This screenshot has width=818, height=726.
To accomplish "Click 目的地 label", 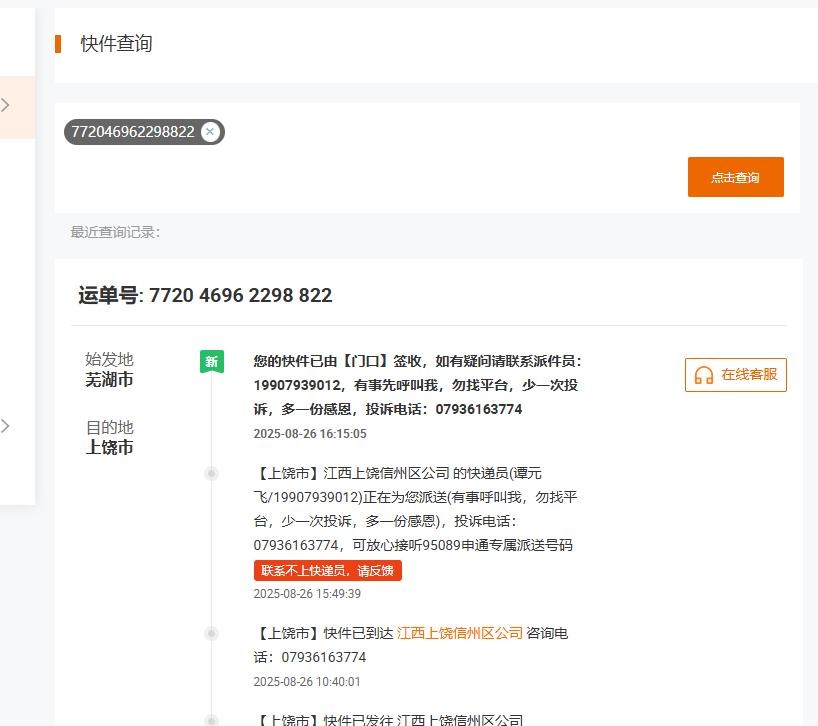I will point(110,427).
